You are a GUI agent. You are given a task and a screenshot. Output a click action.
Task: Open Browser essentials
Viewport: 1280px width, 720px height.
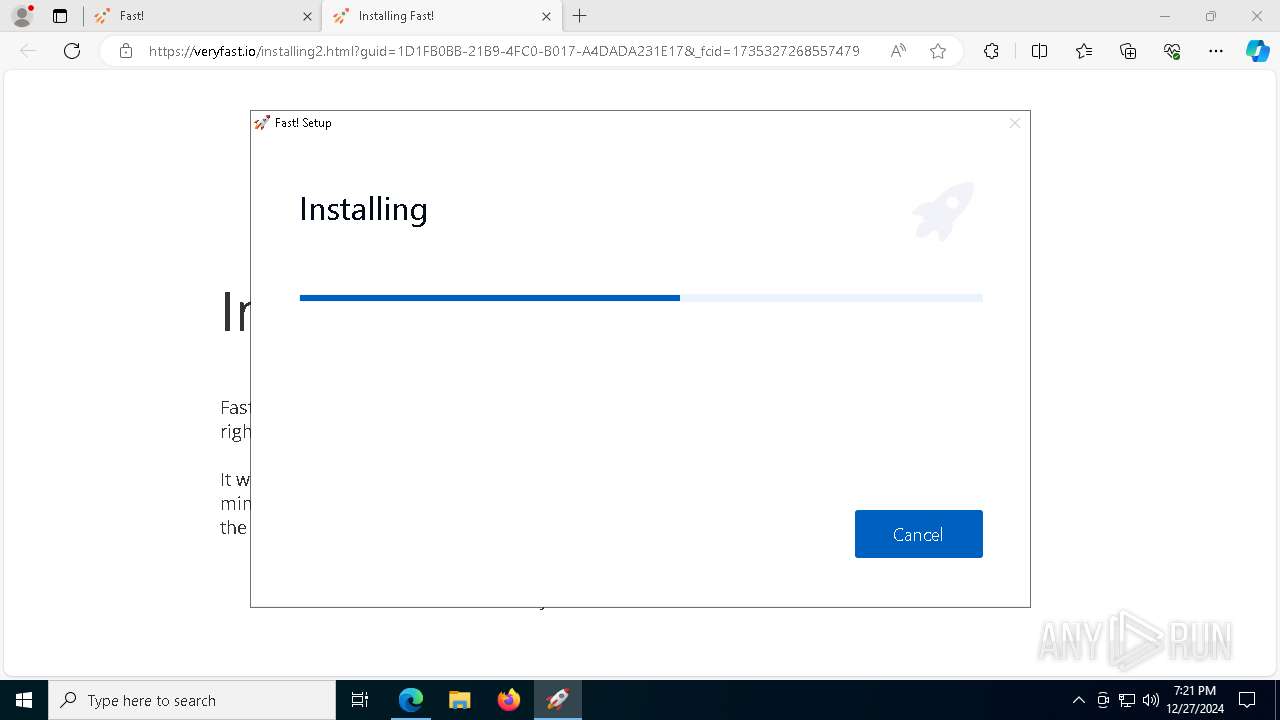click(1172, 51)
